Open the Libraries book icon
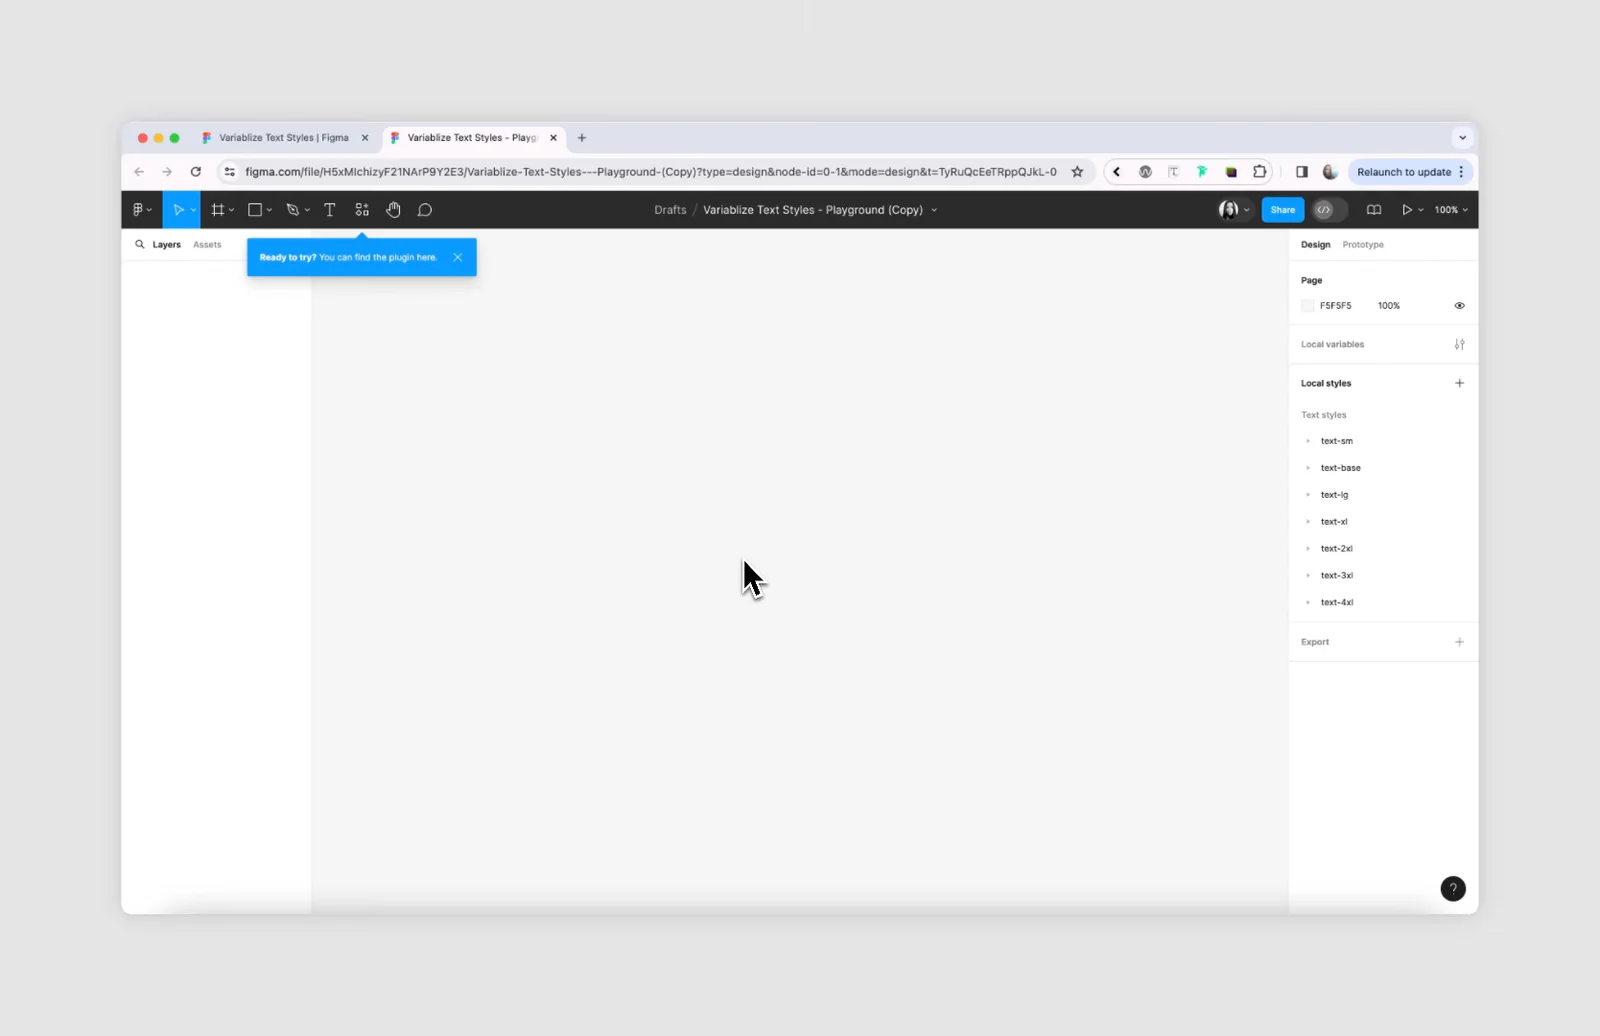 click(x=1374, y=210)
